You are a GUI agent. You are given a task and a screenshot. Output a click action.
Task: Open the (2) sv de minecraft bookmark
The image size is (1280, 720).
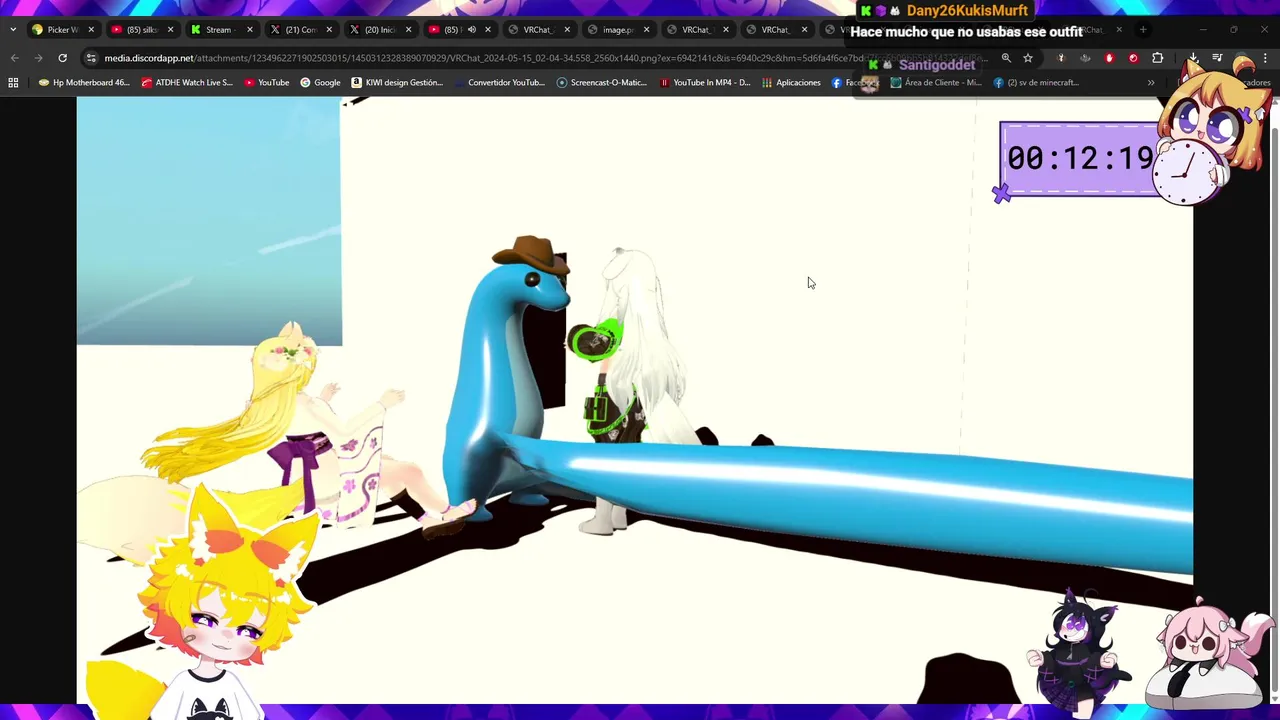point(1036,83)
